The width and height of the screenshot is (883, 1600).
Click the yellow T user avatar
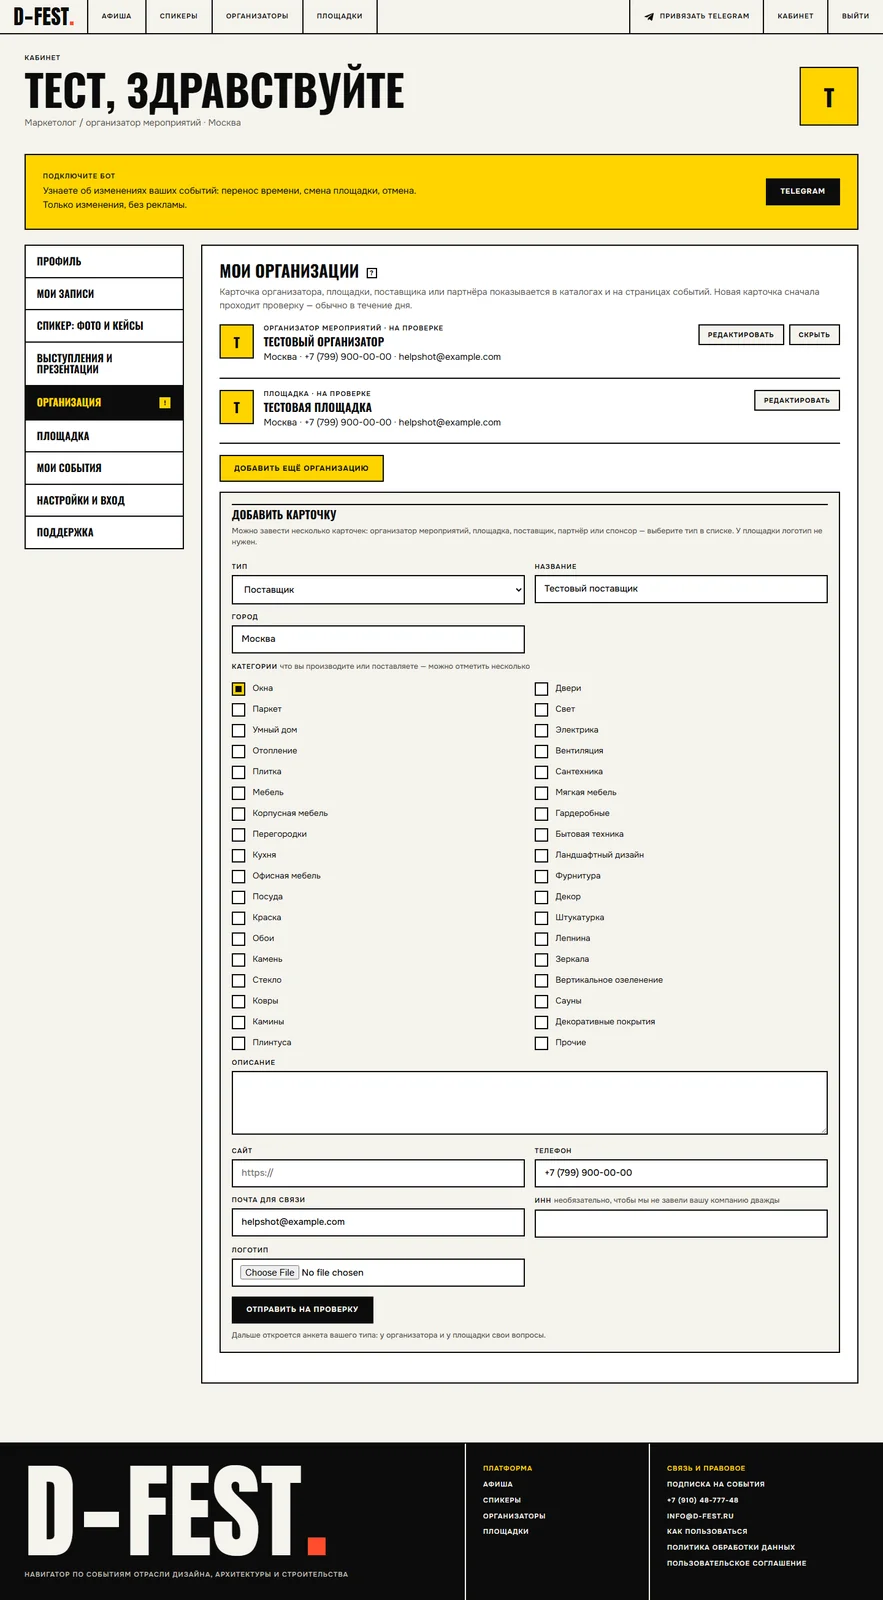pyautogui.click(x=829, y=97)
